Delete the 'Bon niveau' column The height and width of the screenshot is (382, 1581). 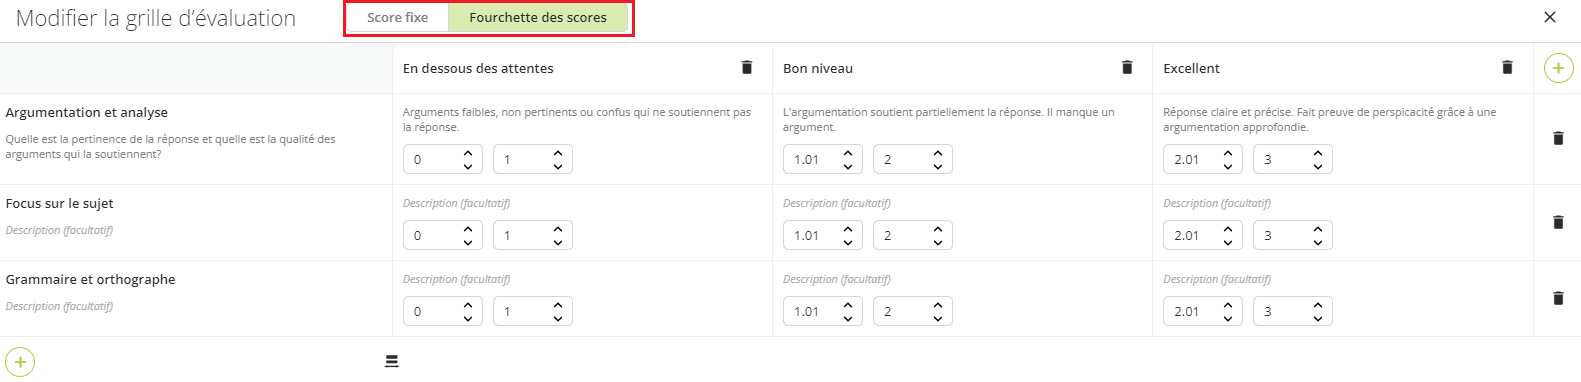pos(1127,67)
